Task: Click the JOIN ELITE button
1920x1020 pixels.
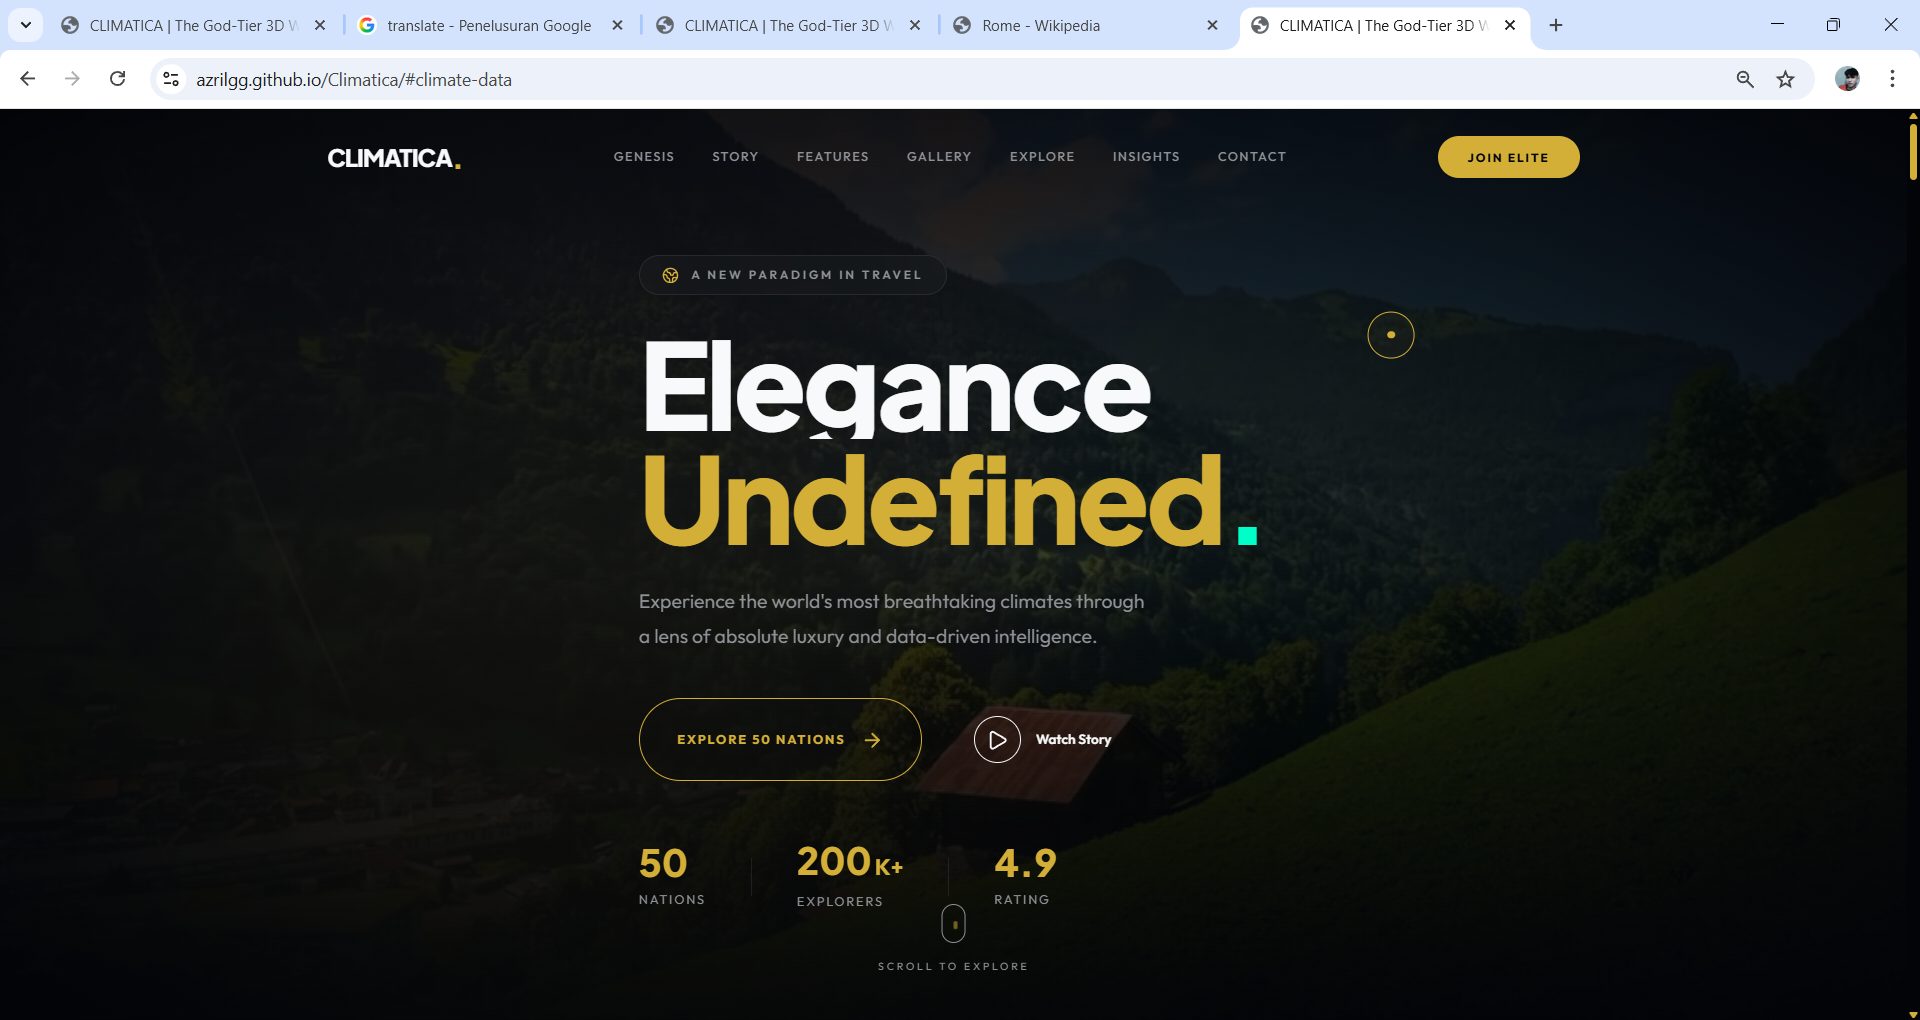Action: tap(1508, 157)
